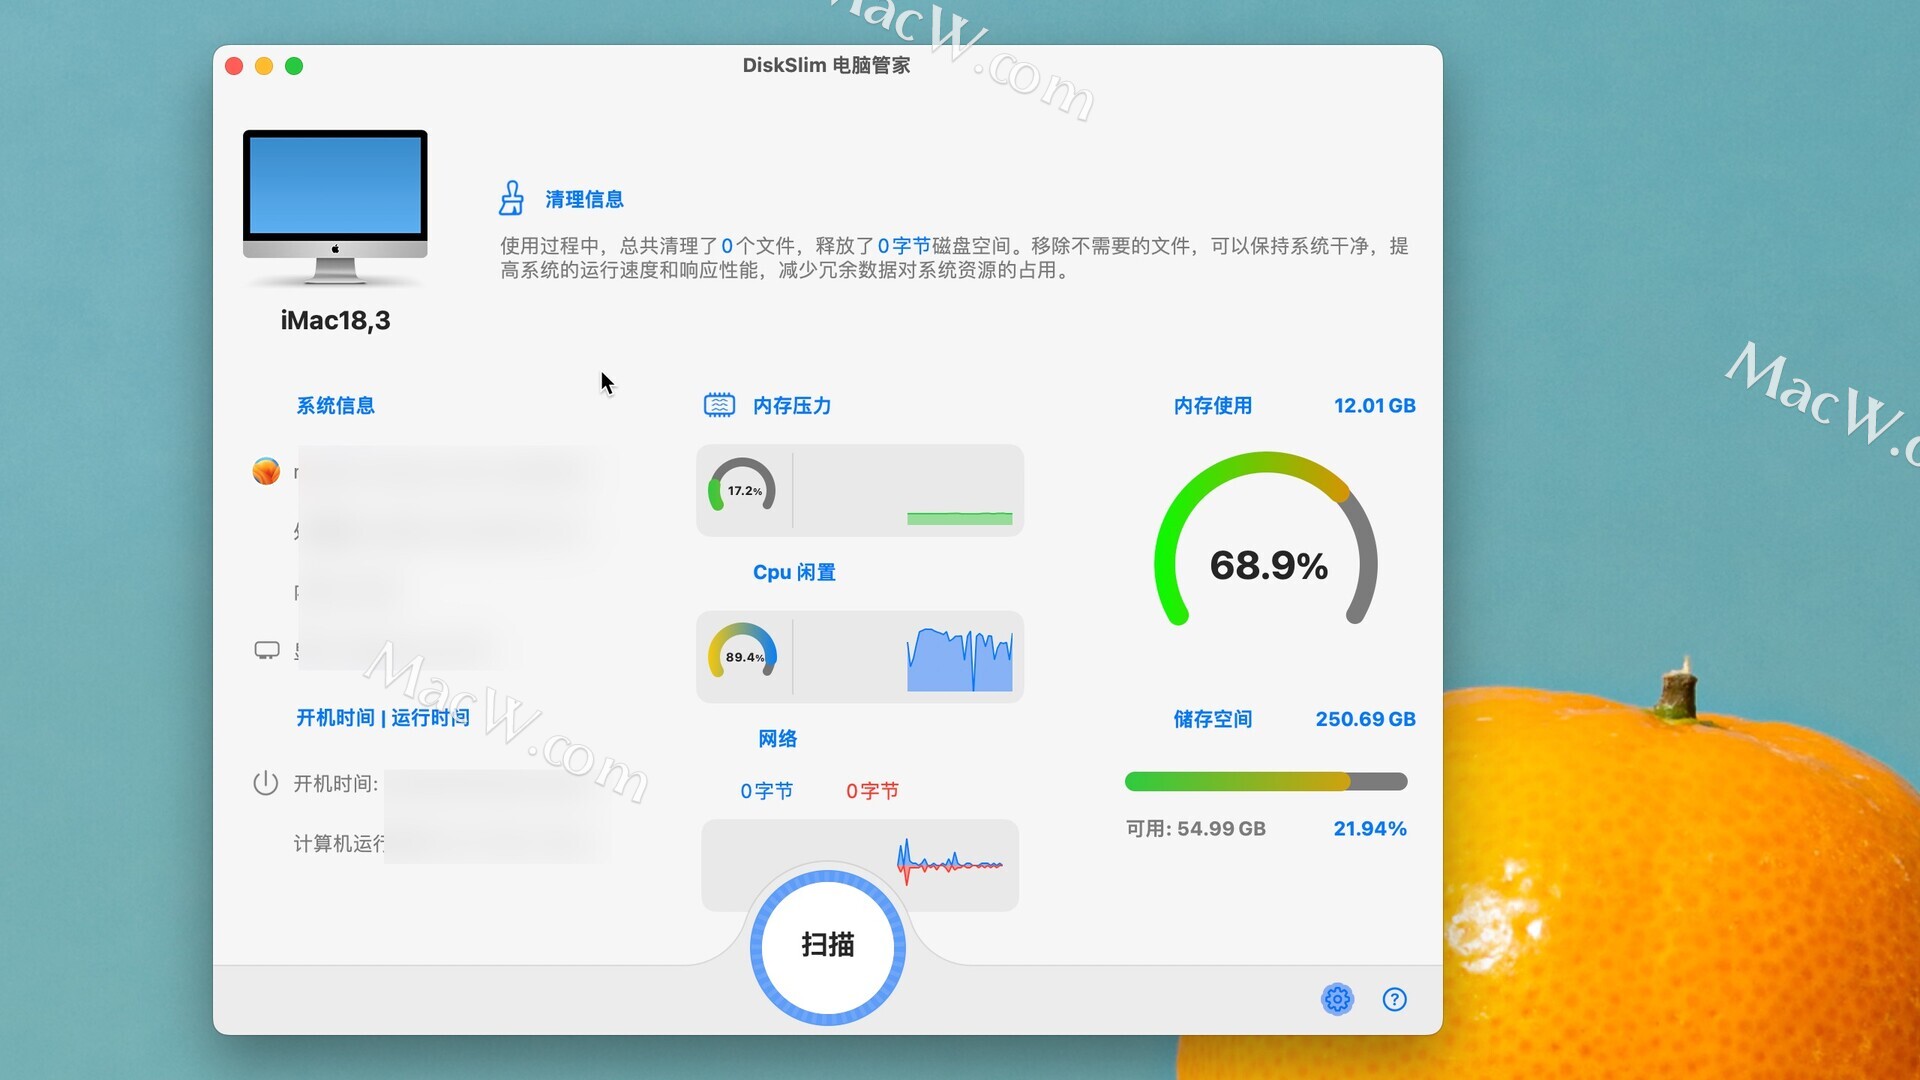Close the DiskSlim window with red button
The image size is (1920, 1080).
click(x=234, y=66)
